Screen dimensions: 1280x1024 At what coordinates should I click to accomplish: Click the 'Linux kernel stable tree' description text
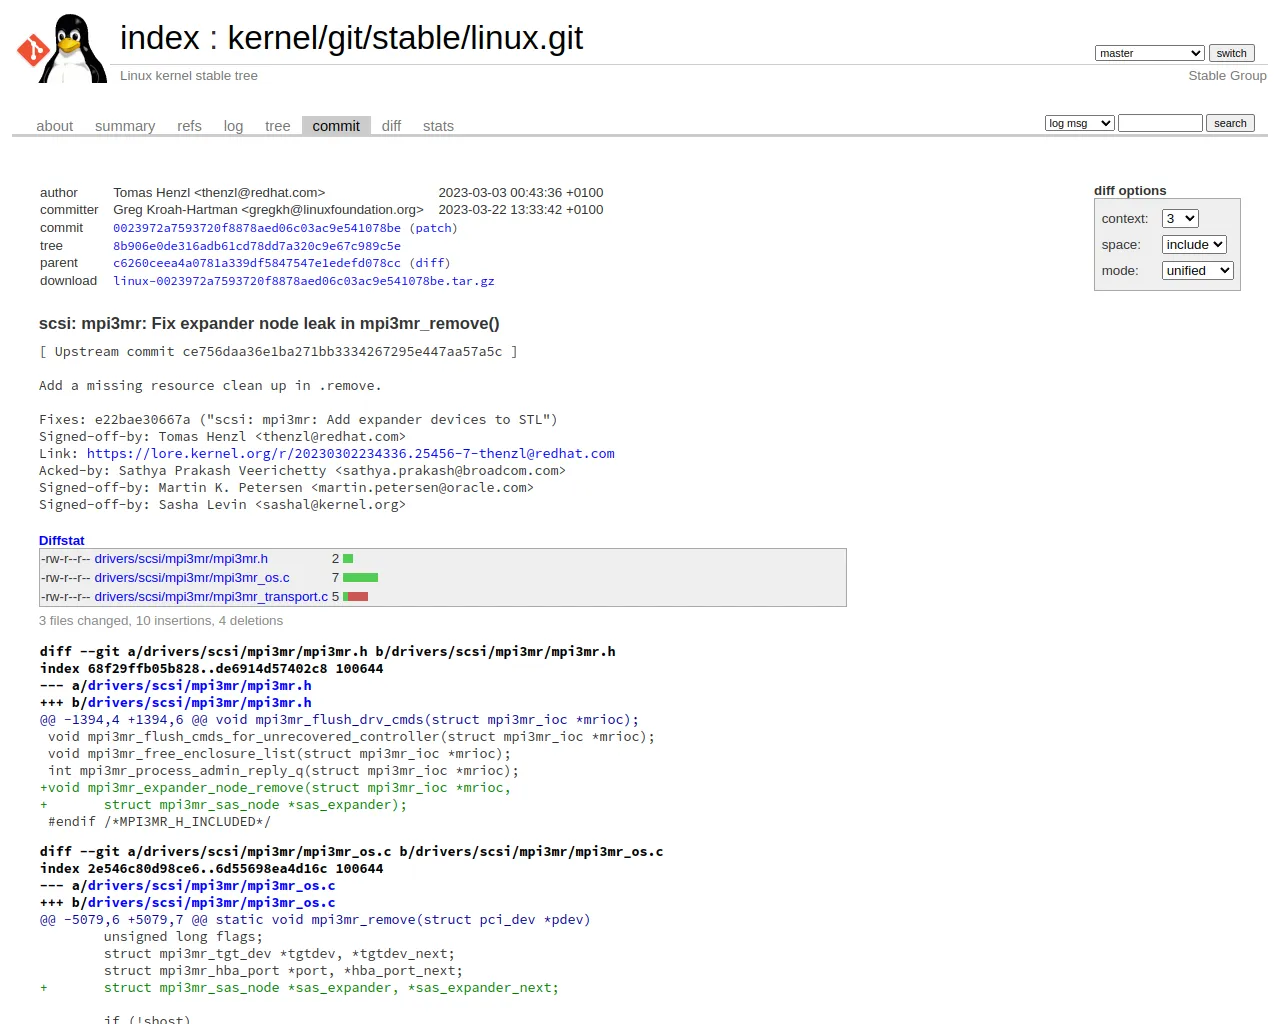189,76
